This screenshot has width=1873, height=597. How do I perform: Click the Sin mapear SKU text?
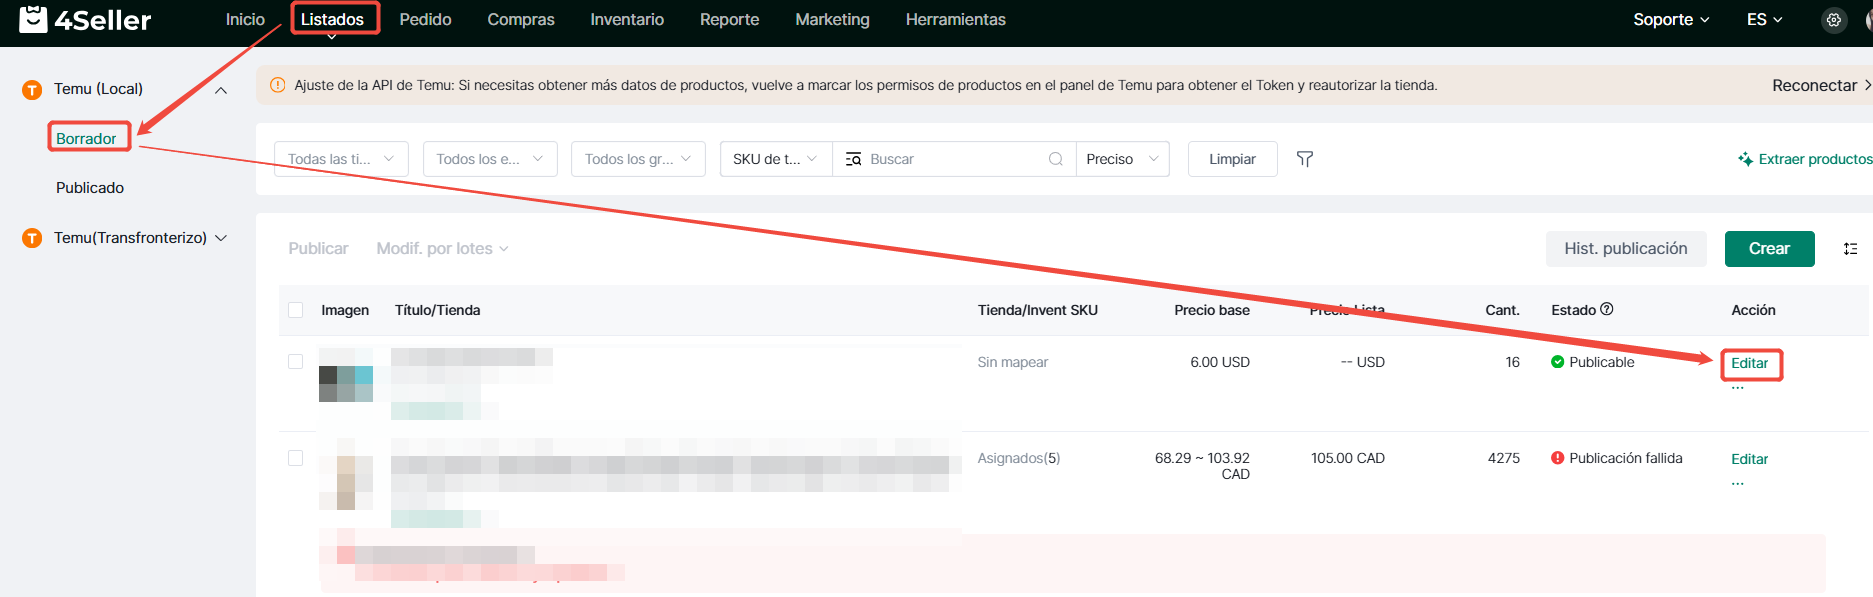coord(1012,362)
